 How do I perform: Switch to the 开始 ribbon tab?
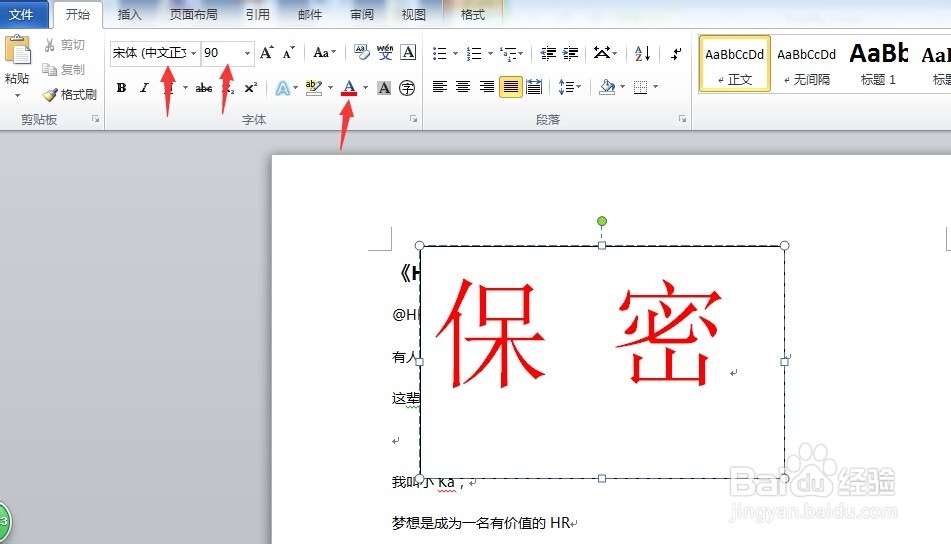[x=78, y=15]
